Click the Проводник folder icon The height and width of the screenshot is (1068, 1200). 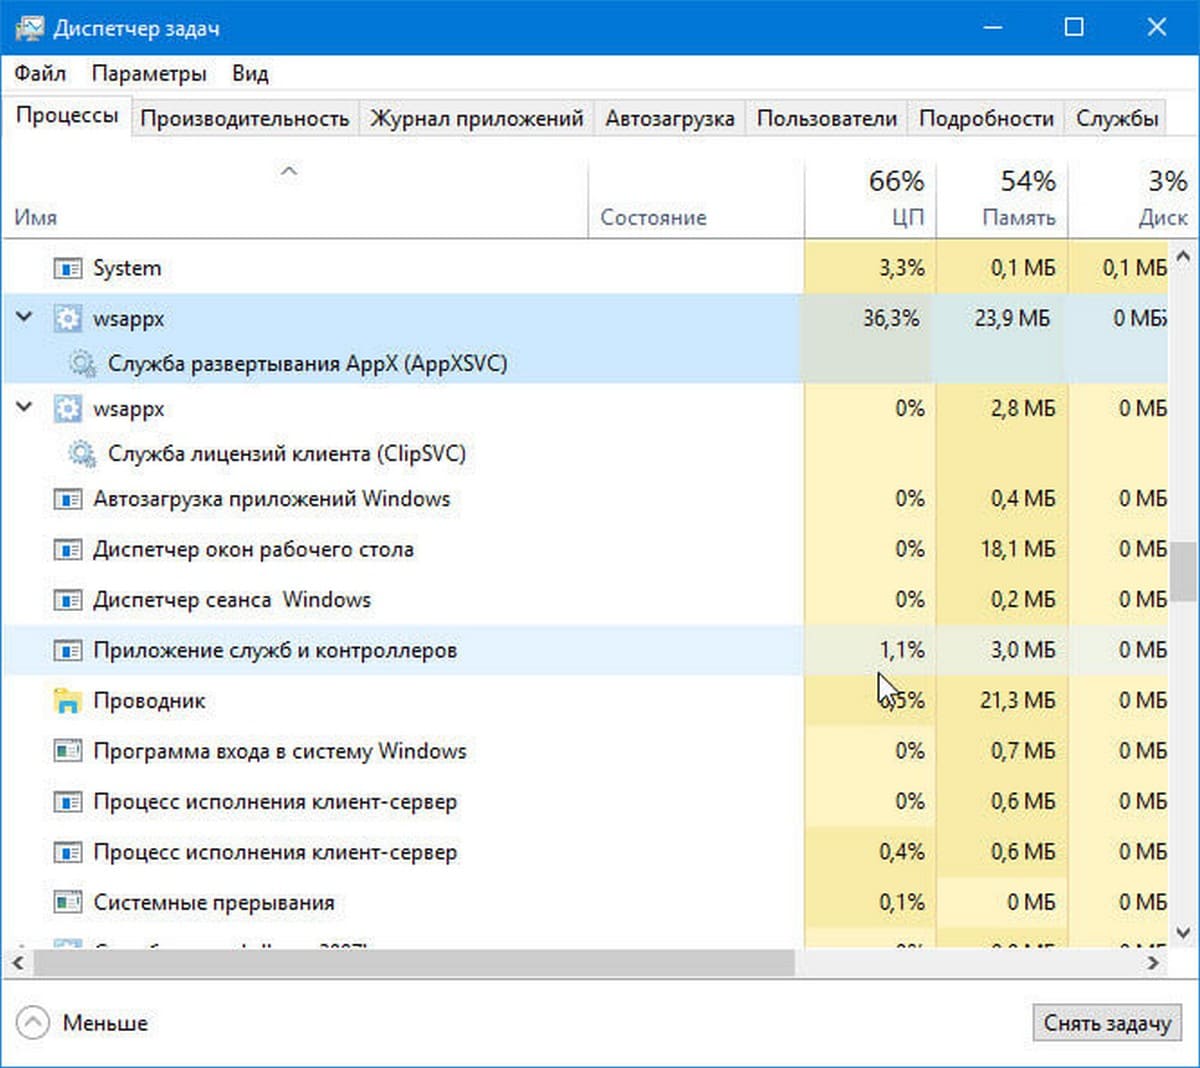[67, 701]
